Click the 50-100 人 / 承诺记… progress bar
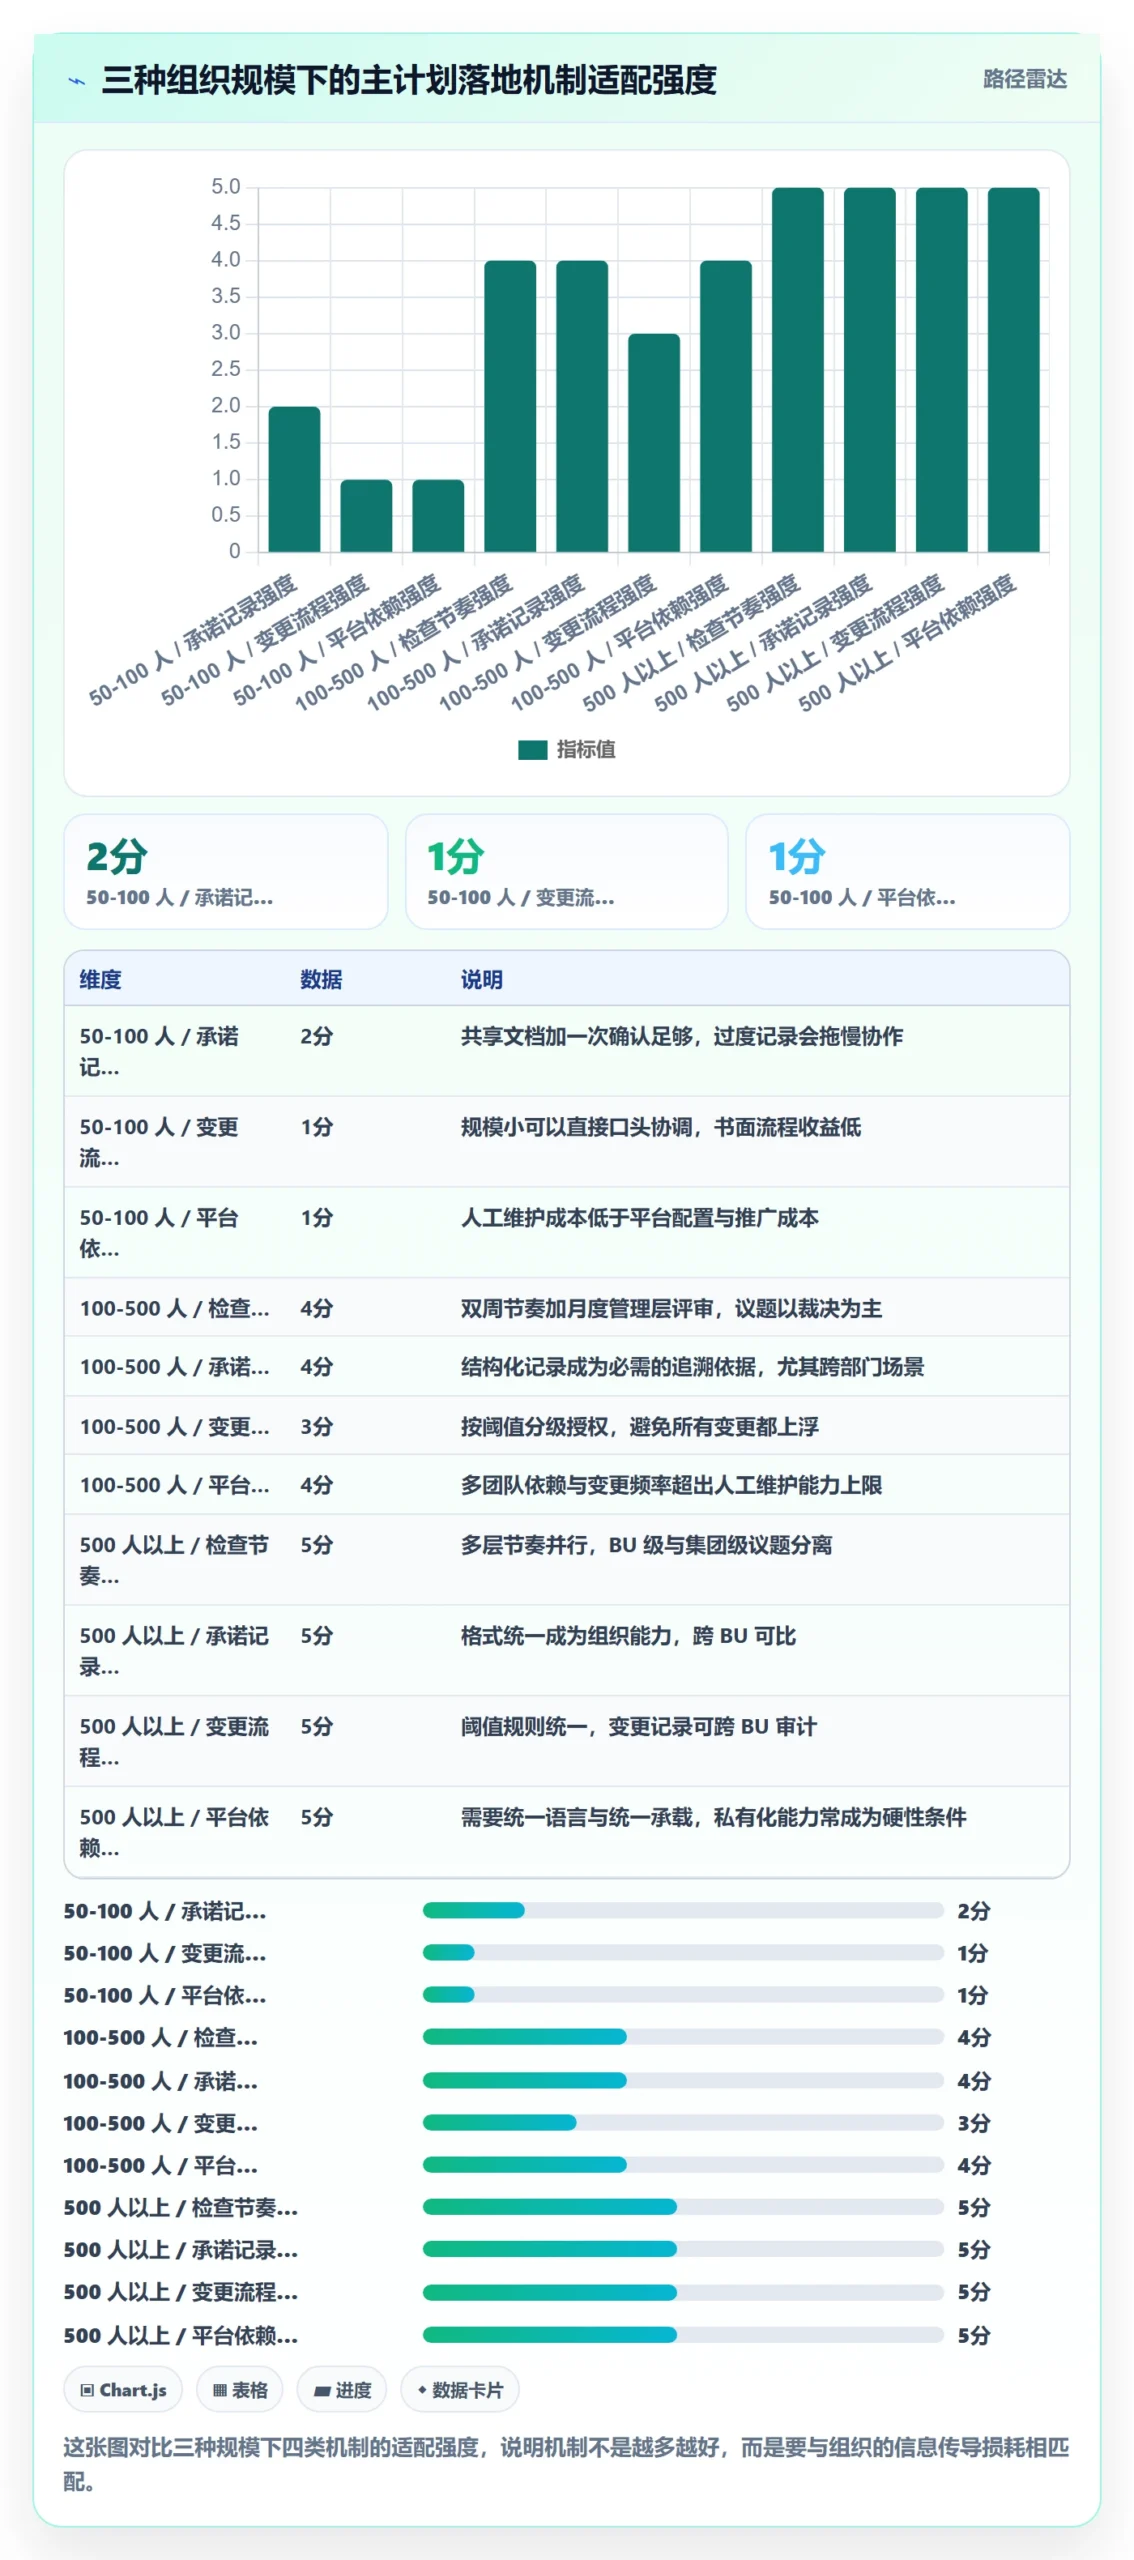The height and width of the screenshot is (2560, 1134). [x=683, y=1910]
